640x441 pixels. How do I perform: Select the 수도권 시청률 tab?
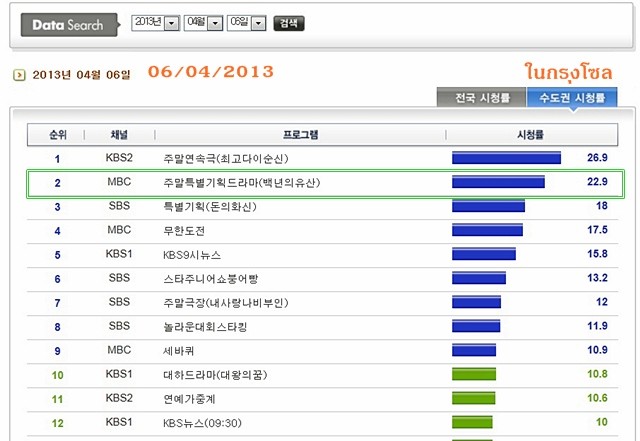pyautogui.click(x=572, y=98)
